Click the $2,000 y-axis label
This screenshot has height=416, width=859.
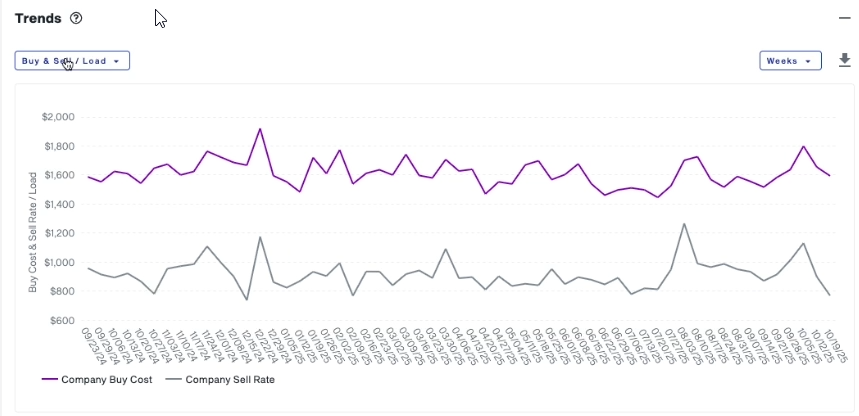point(59,117)
